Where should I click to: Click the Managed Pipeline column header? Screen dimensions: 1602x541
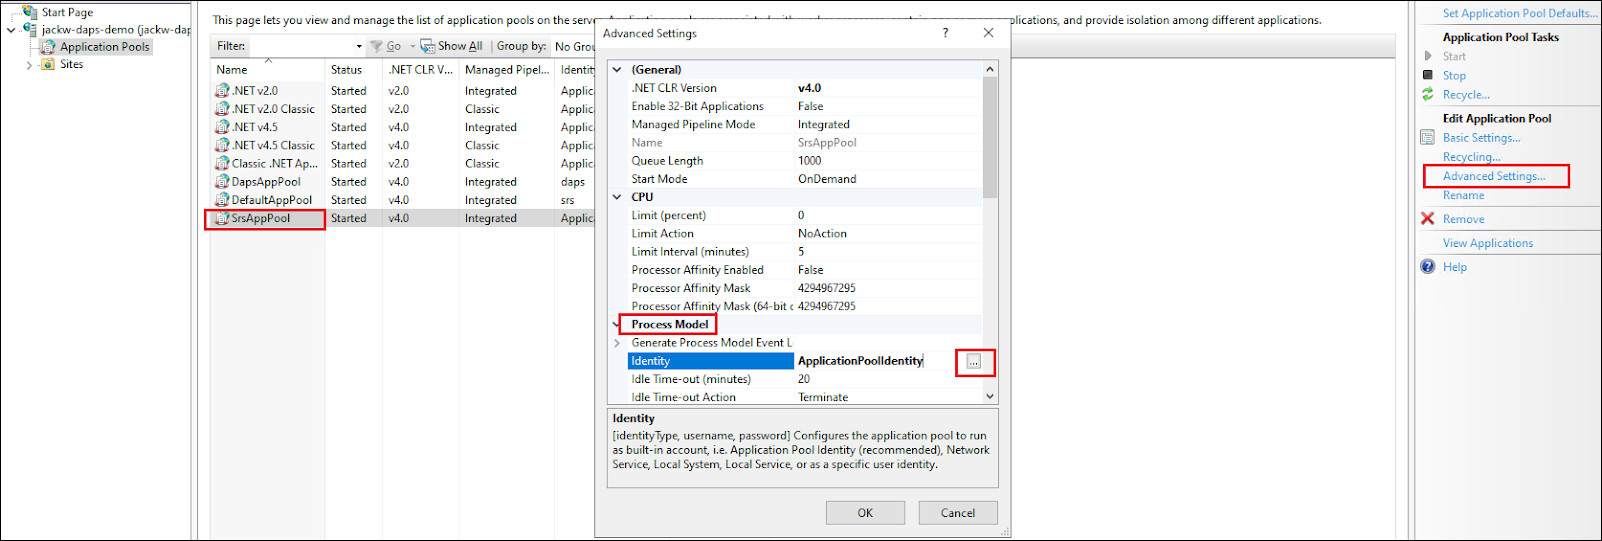pyautogui.click(x=507, y=70)
